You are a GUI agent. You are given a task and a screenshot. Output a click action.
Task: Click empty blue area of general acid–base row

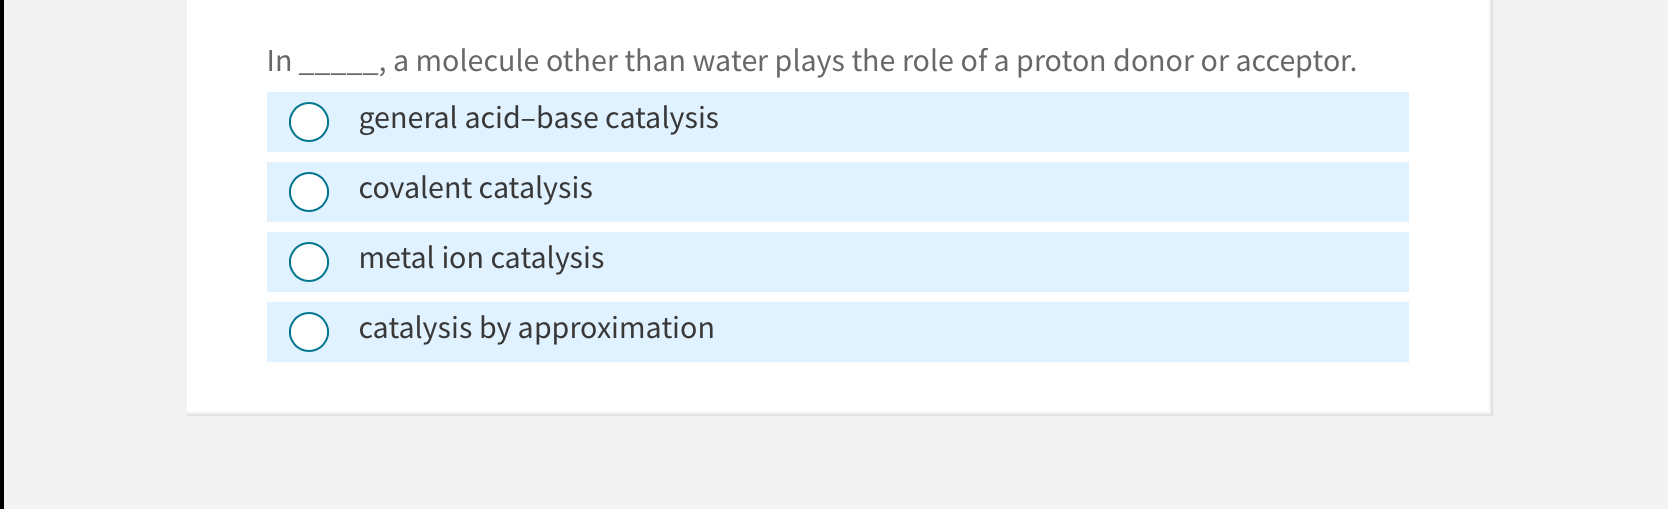(1060, 122)
